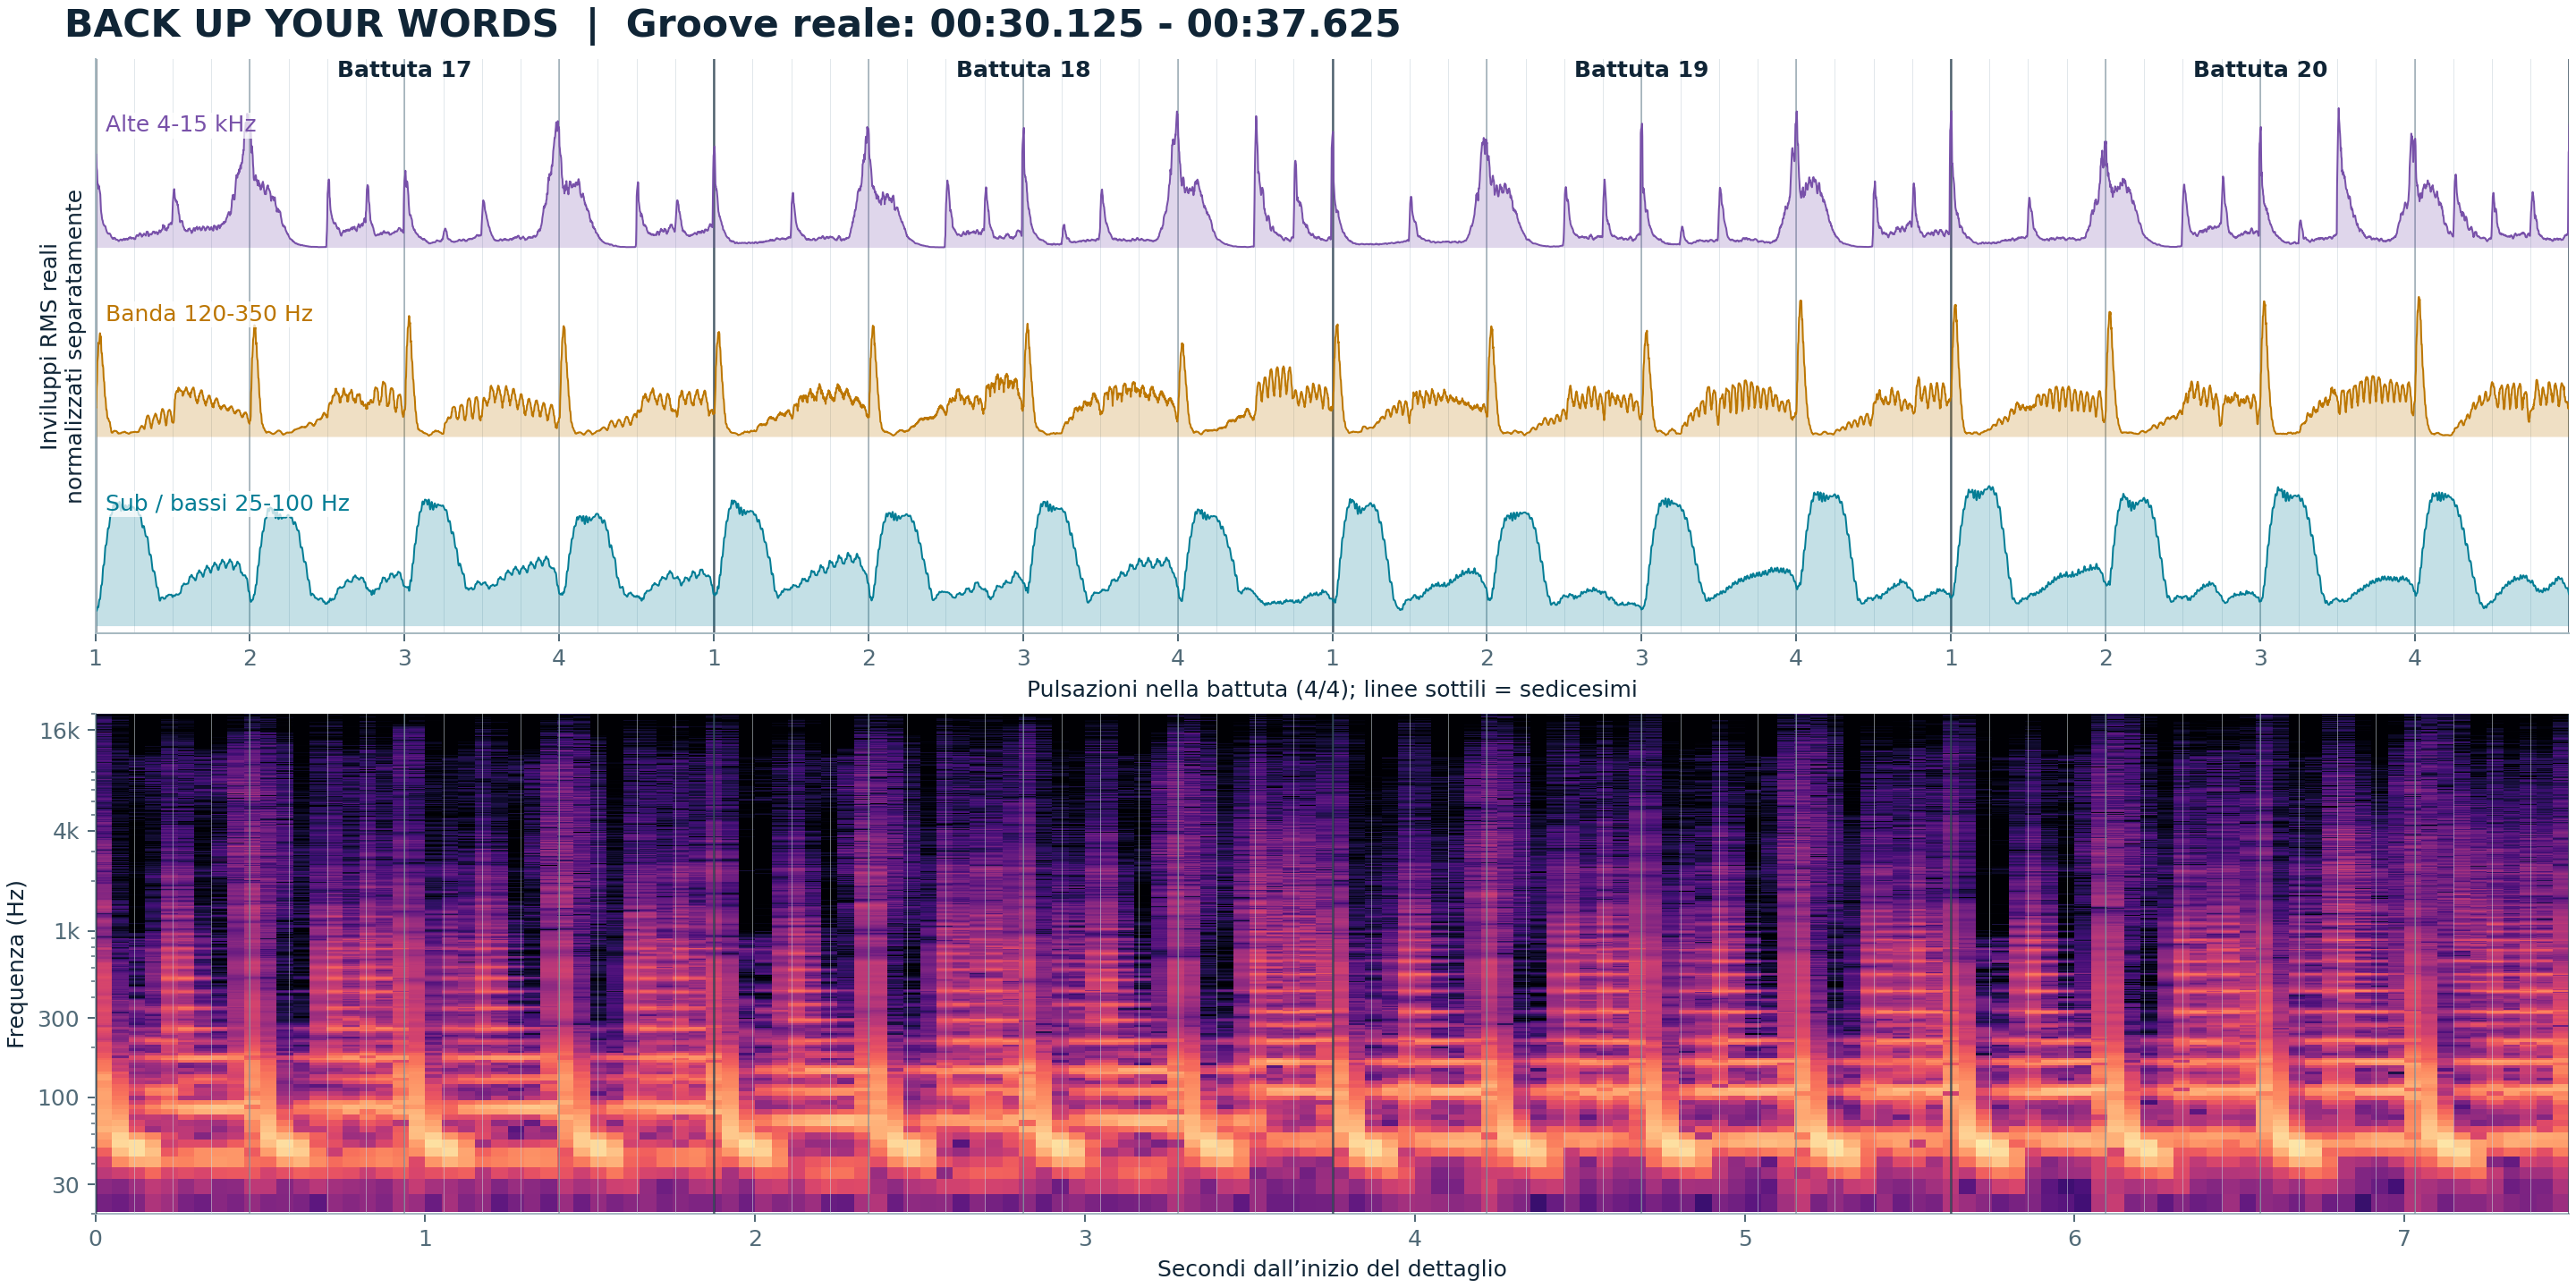Click the "Battuta 20" bar label
Viewport: 2576px width, 1288px height.
[2260, 70]
